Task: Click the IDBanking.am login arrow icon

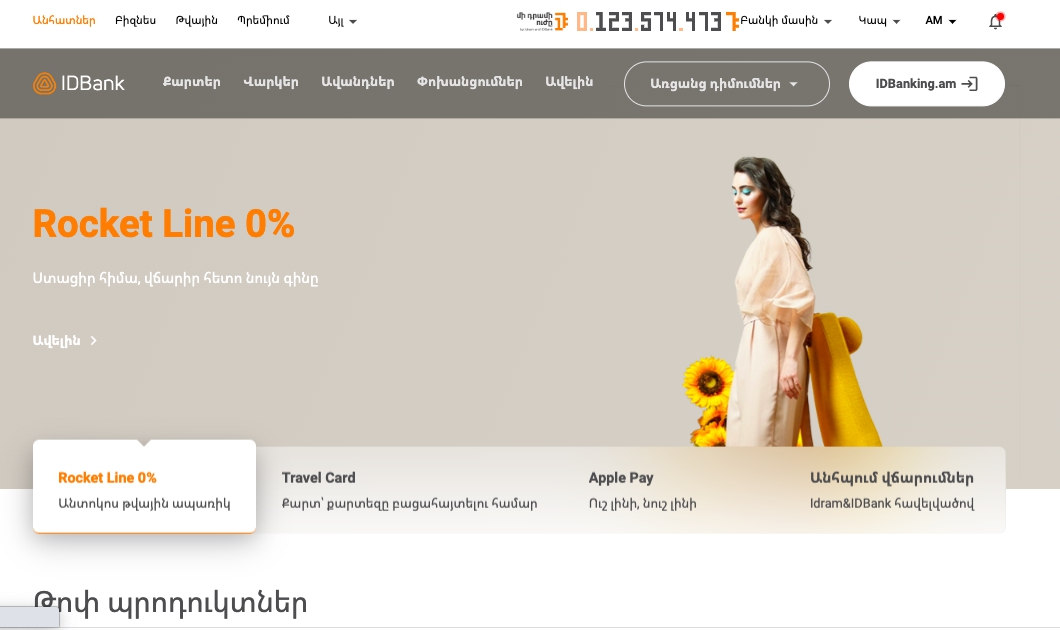Action: click(969, 84)
